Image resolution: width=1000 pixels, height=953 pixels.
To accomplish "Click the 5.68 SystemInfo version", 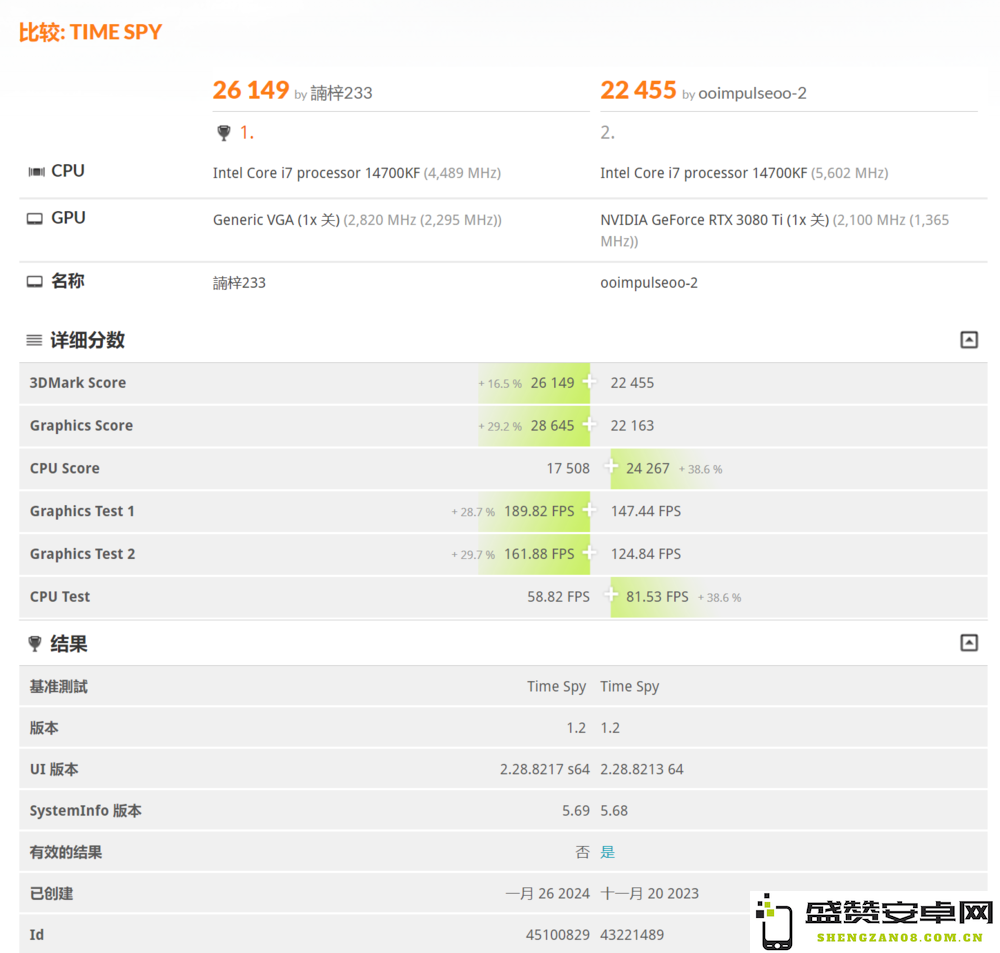I will [x=614, y=811].
